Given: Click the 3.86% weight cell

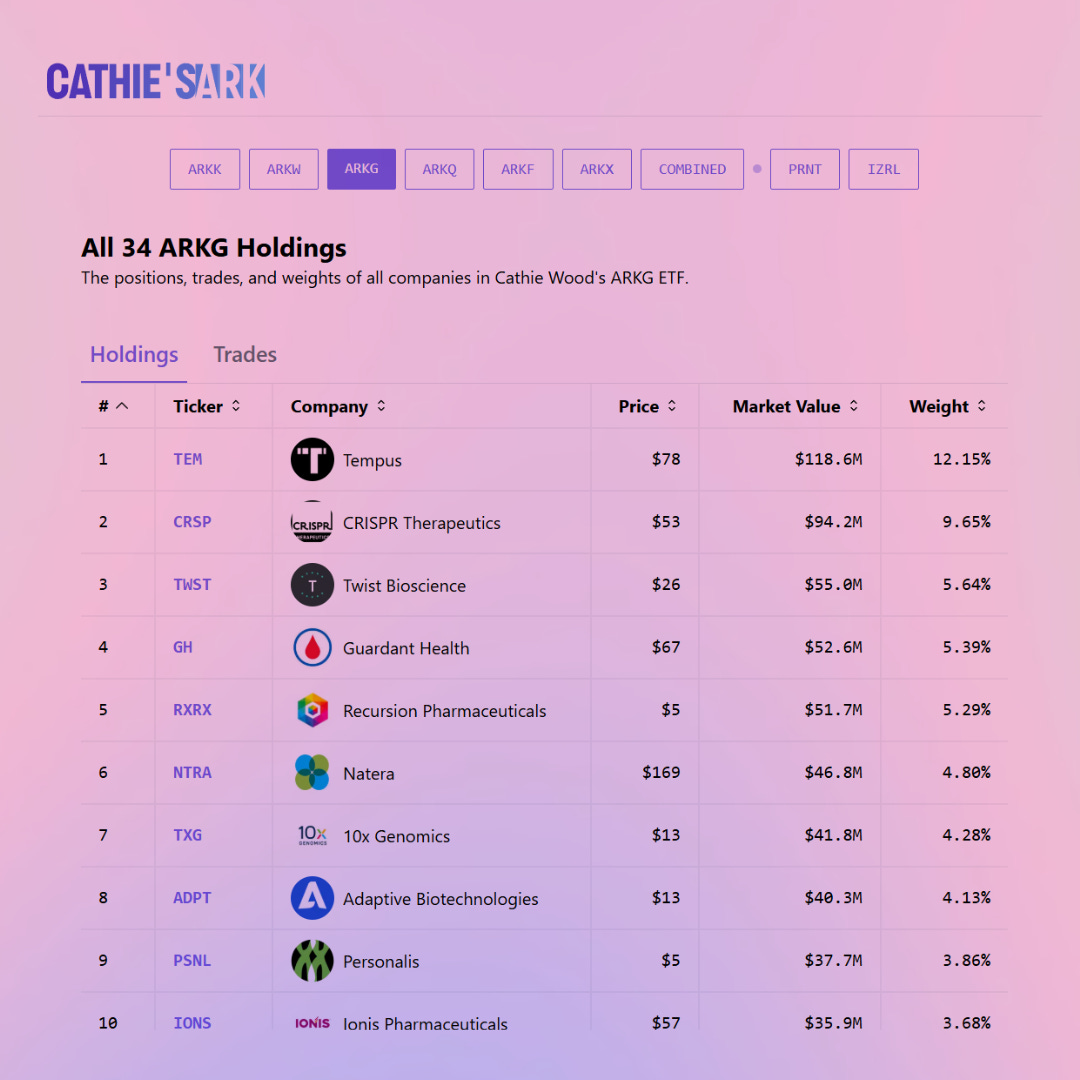Looking at the screenshot, I should pyautogui.click(x=966, y=961).
